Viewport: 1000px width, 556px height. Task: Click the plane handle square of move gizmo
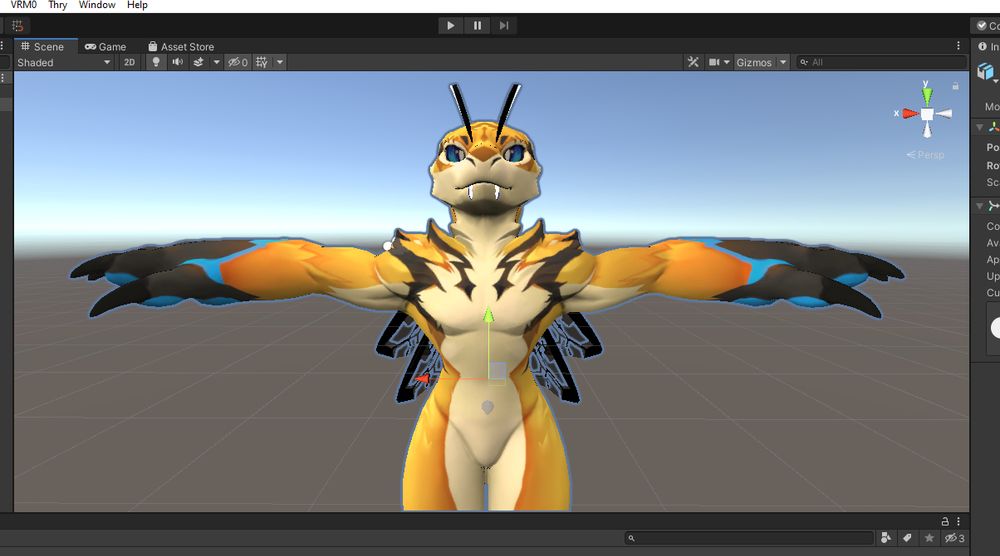pyautogui.click(x=498, y=371)
